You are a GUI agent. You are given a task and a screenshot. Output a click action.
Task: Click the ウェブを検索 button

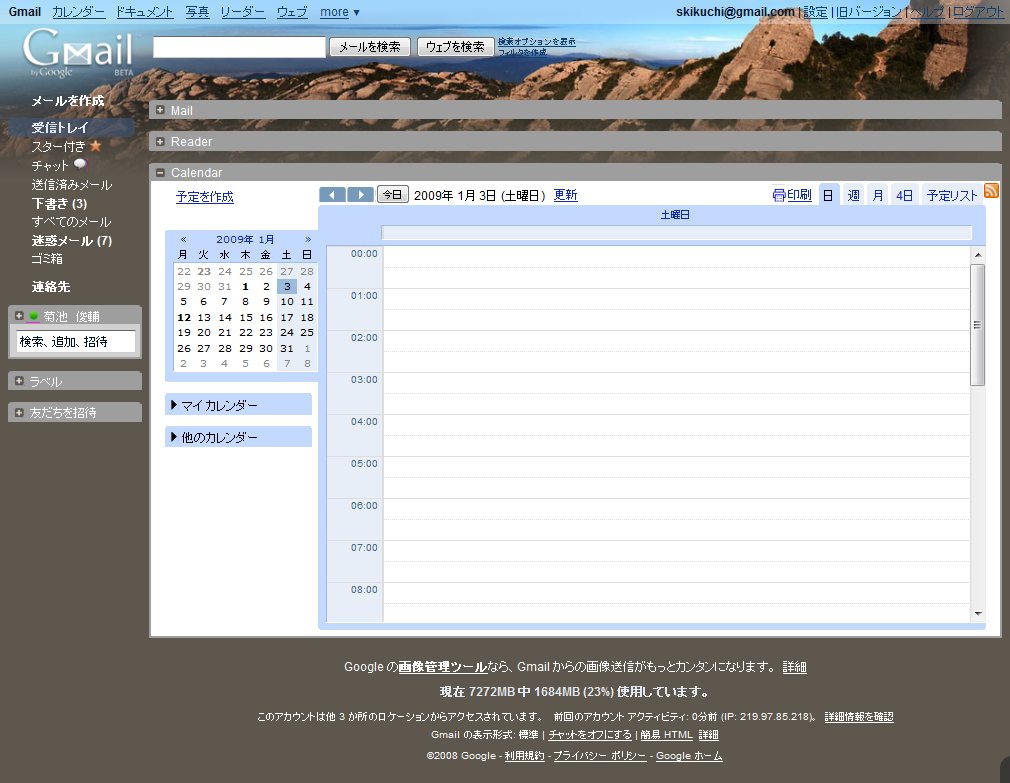[x=455, y=47]
